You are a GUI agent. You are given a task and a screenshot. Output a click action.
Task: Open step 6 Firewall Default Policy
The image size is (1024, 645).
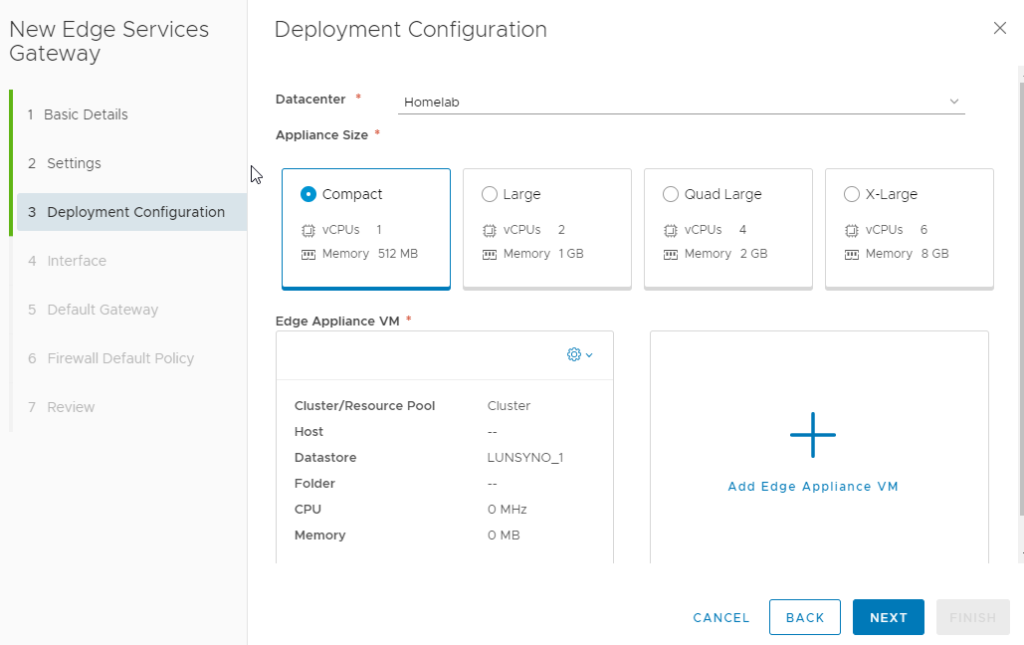click(110, 358)
